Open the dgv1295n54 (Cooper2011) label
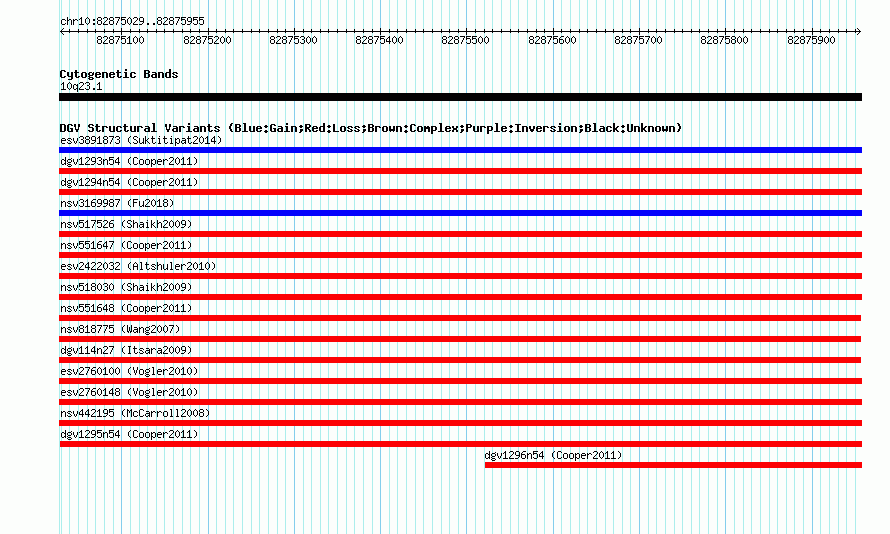Viewport: 890px width, 534px height. [x=129, y=434]
